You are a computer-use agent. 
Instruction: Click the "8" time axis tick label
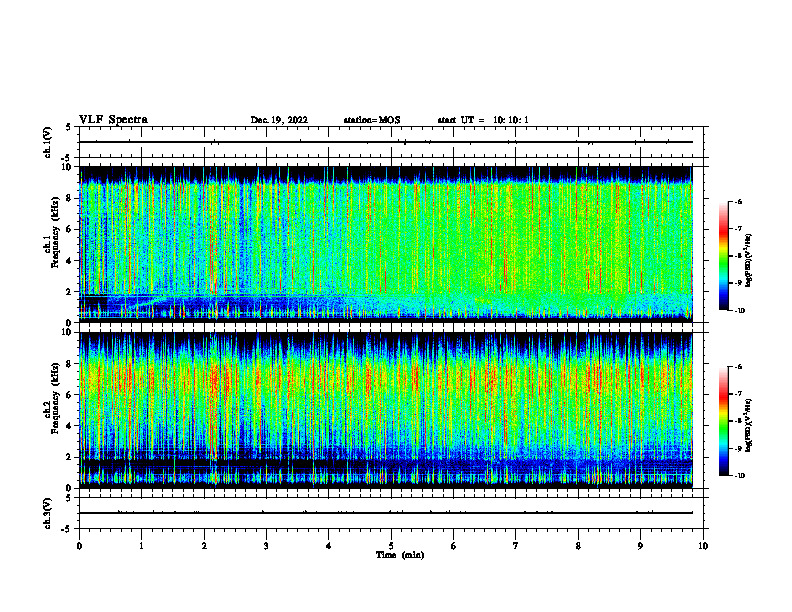tap(578, 546)
